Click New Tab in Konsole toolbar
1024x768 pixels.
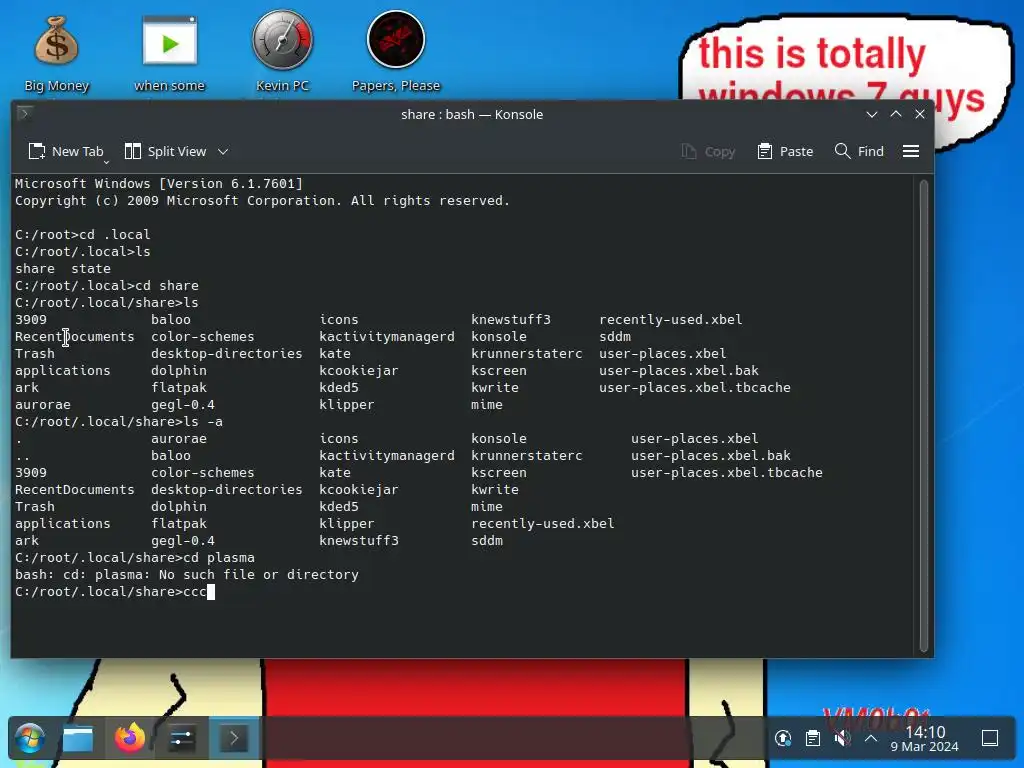click(65, 152)
